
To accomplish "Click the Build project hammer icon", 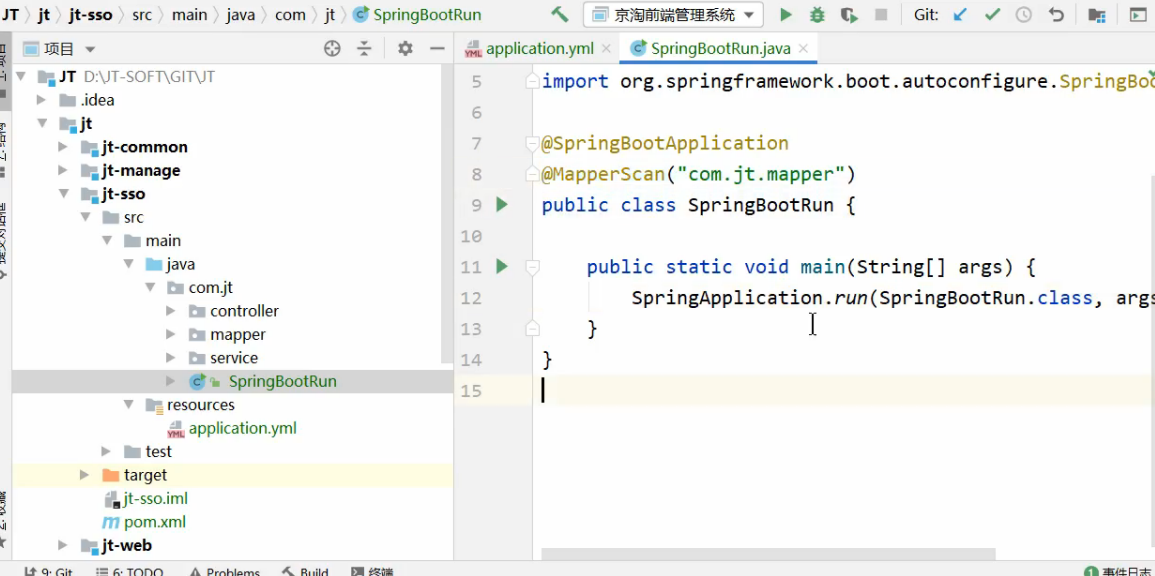I will [560, 14].
